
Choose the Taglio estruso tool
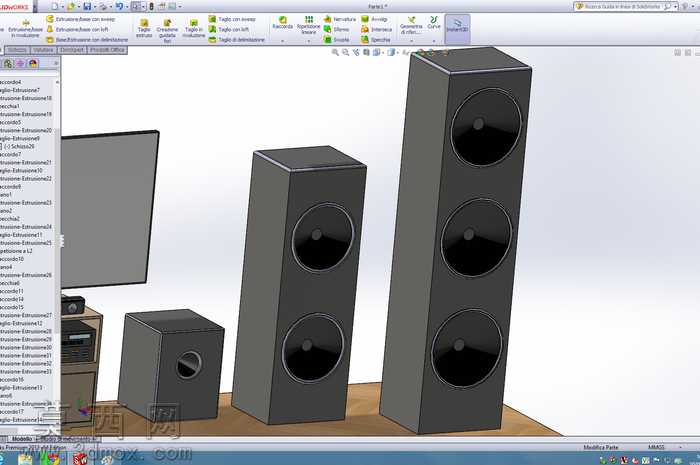click(x=144, y=29)
